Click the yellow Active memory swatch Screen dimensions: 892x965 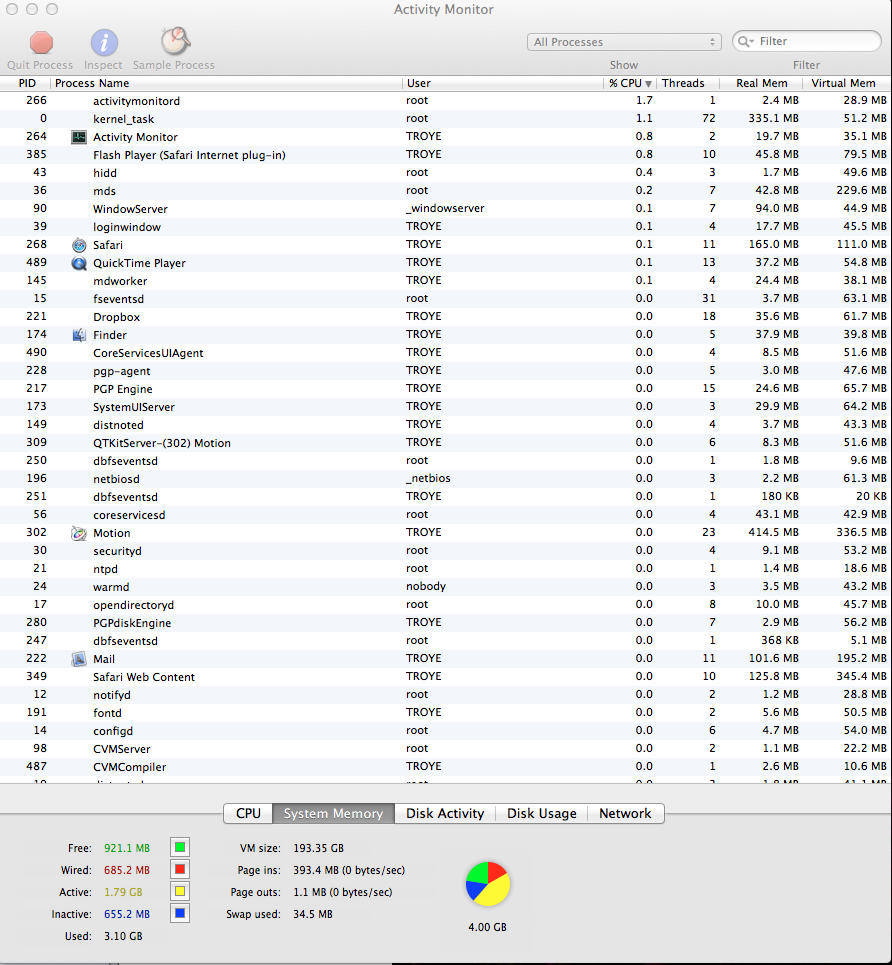coord(180,891)
